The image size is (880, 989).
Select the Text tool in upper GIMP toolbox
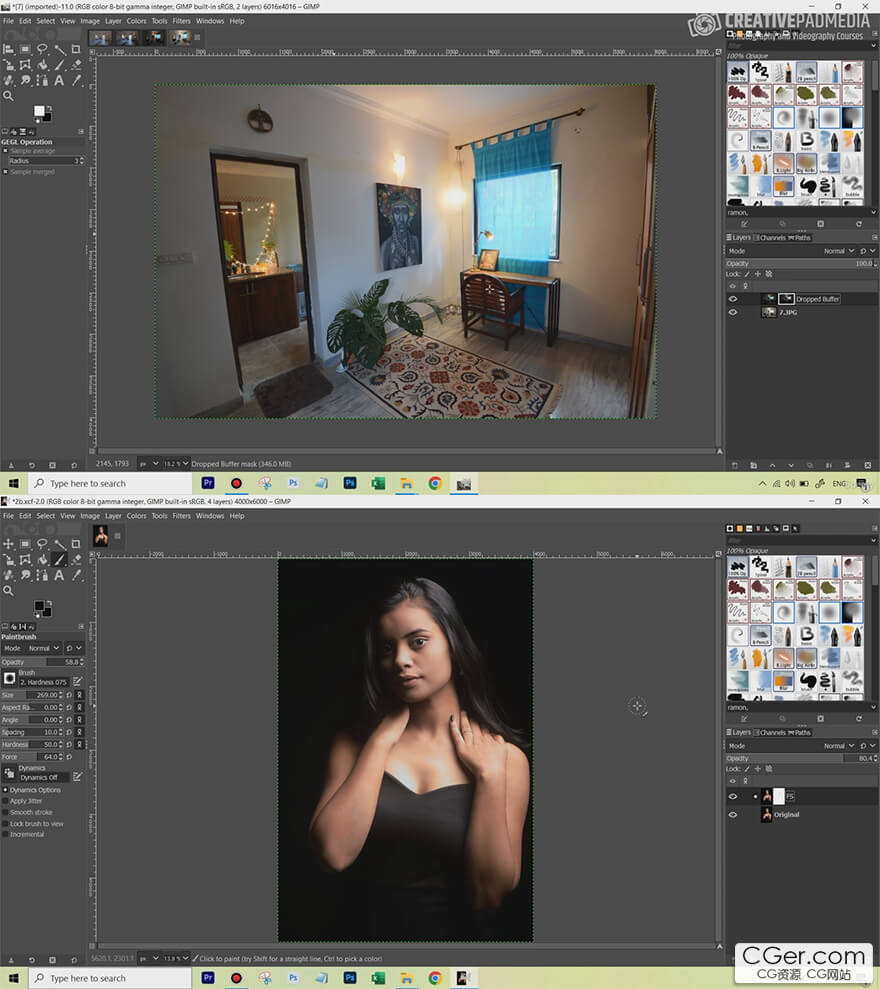point(60,80)
